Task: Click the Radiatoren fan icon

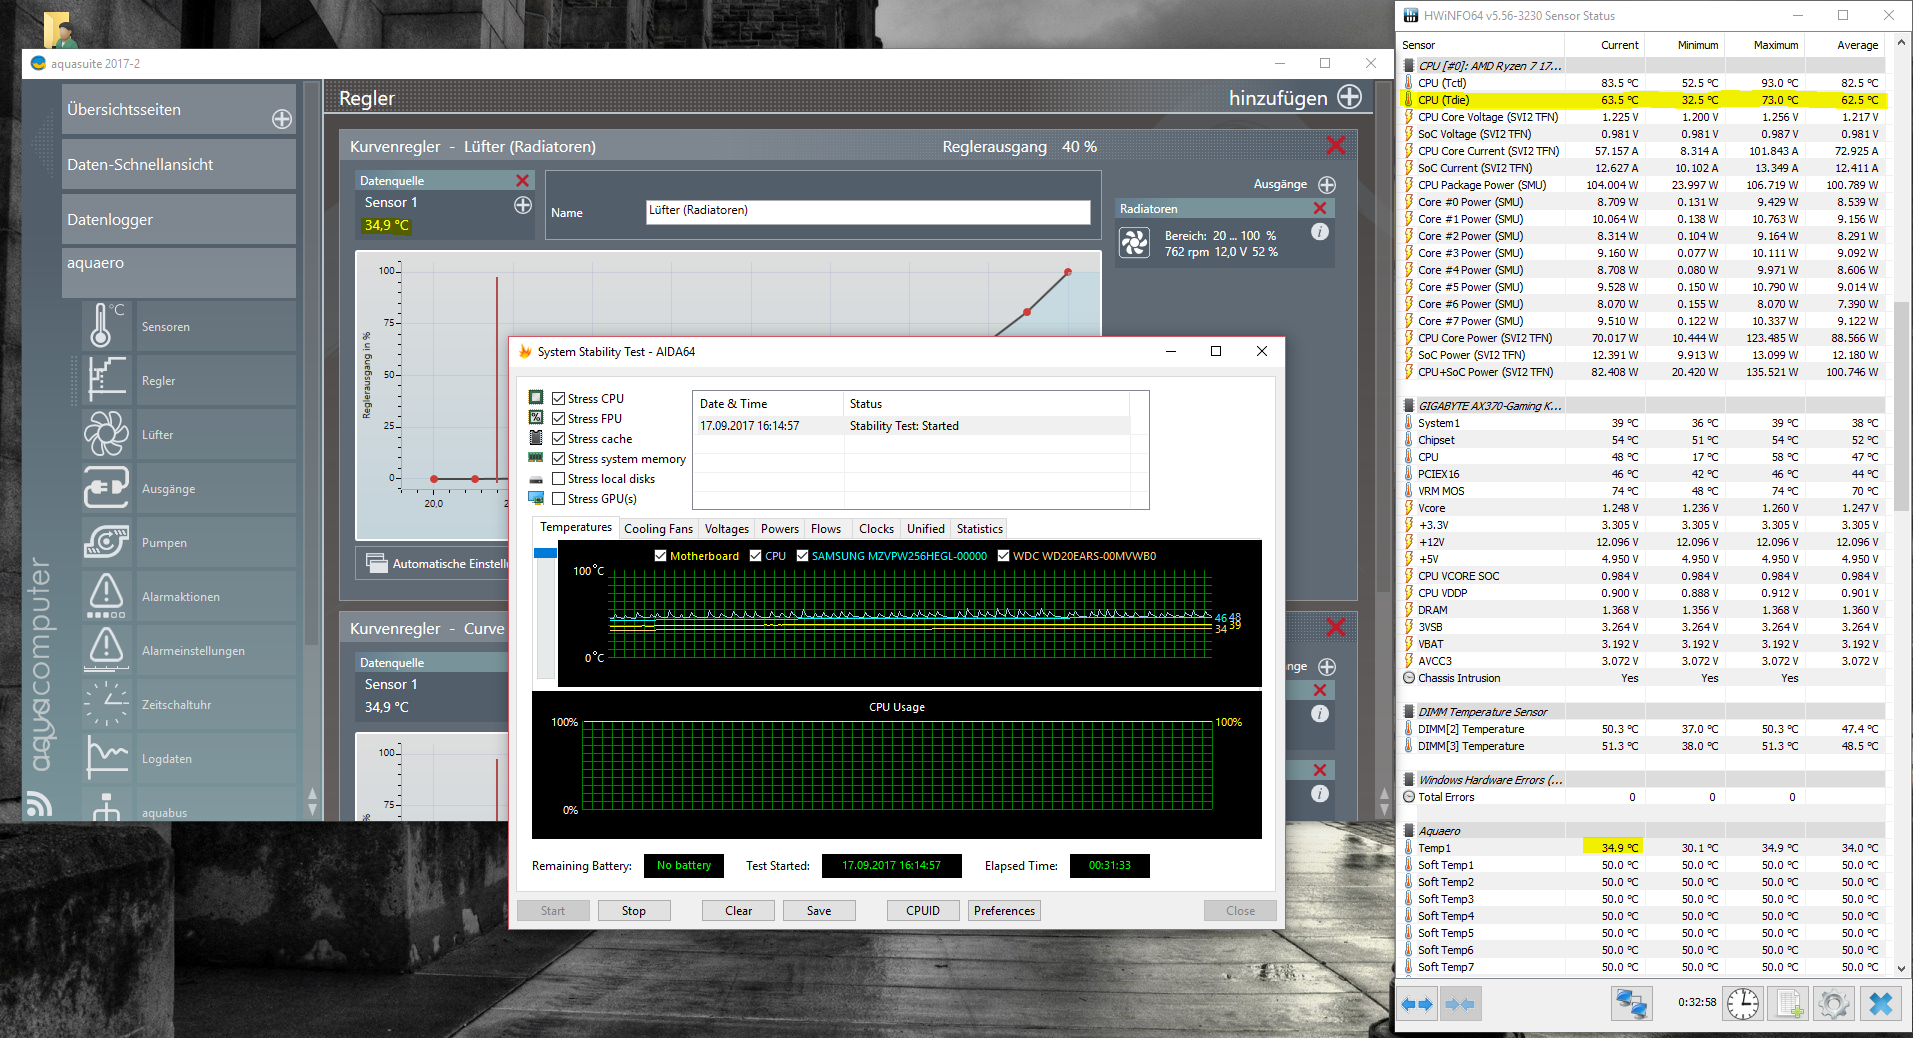Action: [1135, 243]
